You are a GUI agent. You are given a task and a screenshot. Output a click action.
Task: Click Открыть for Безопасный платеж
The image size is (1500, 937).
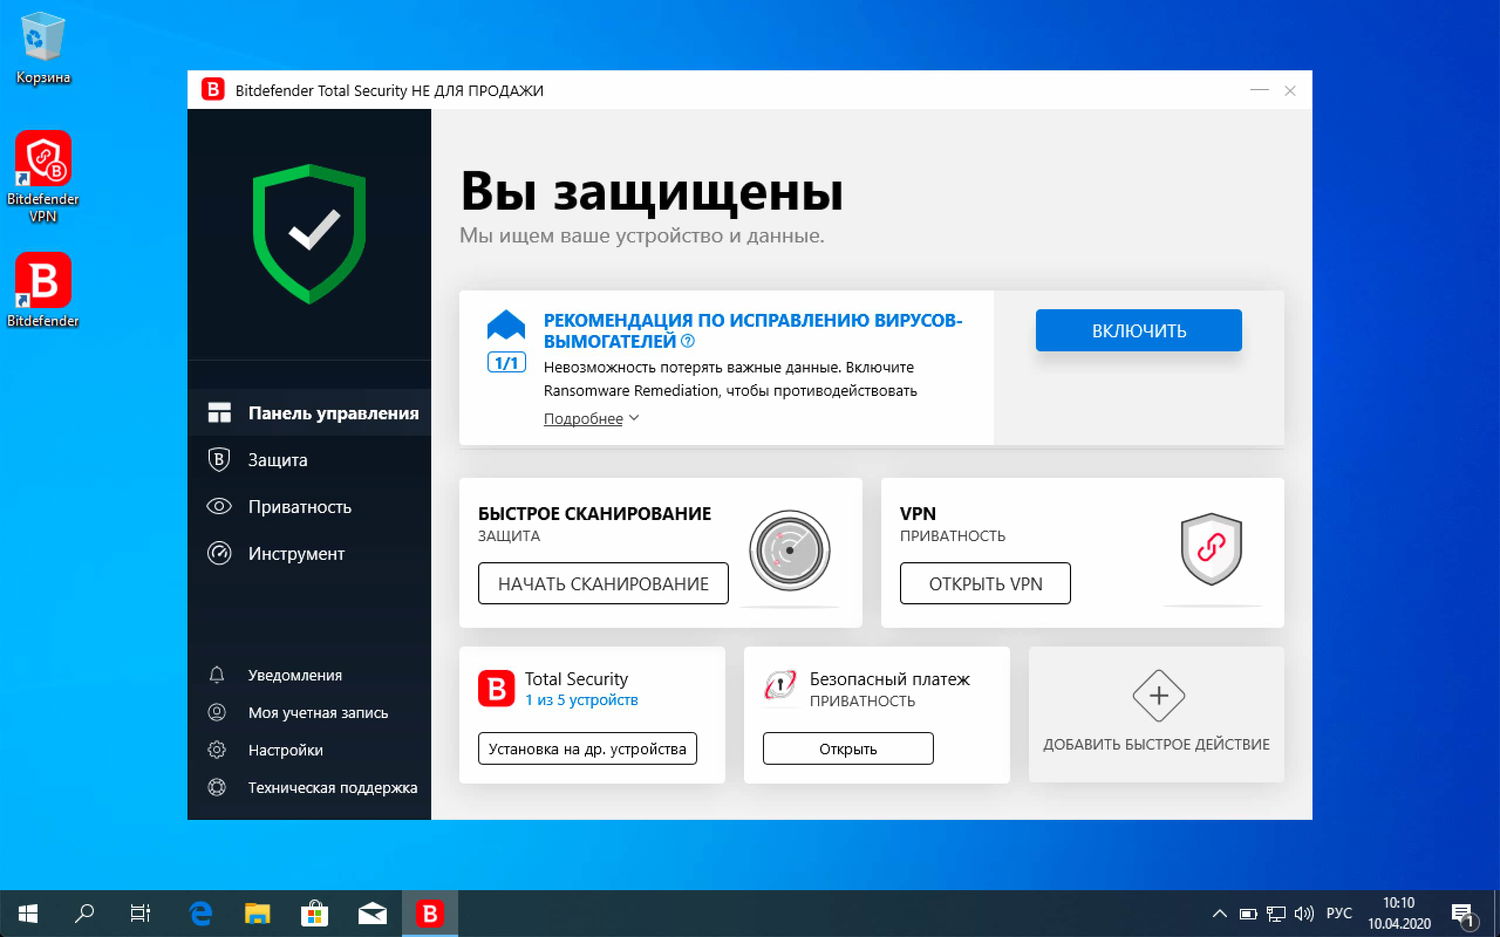click(847, 748)
